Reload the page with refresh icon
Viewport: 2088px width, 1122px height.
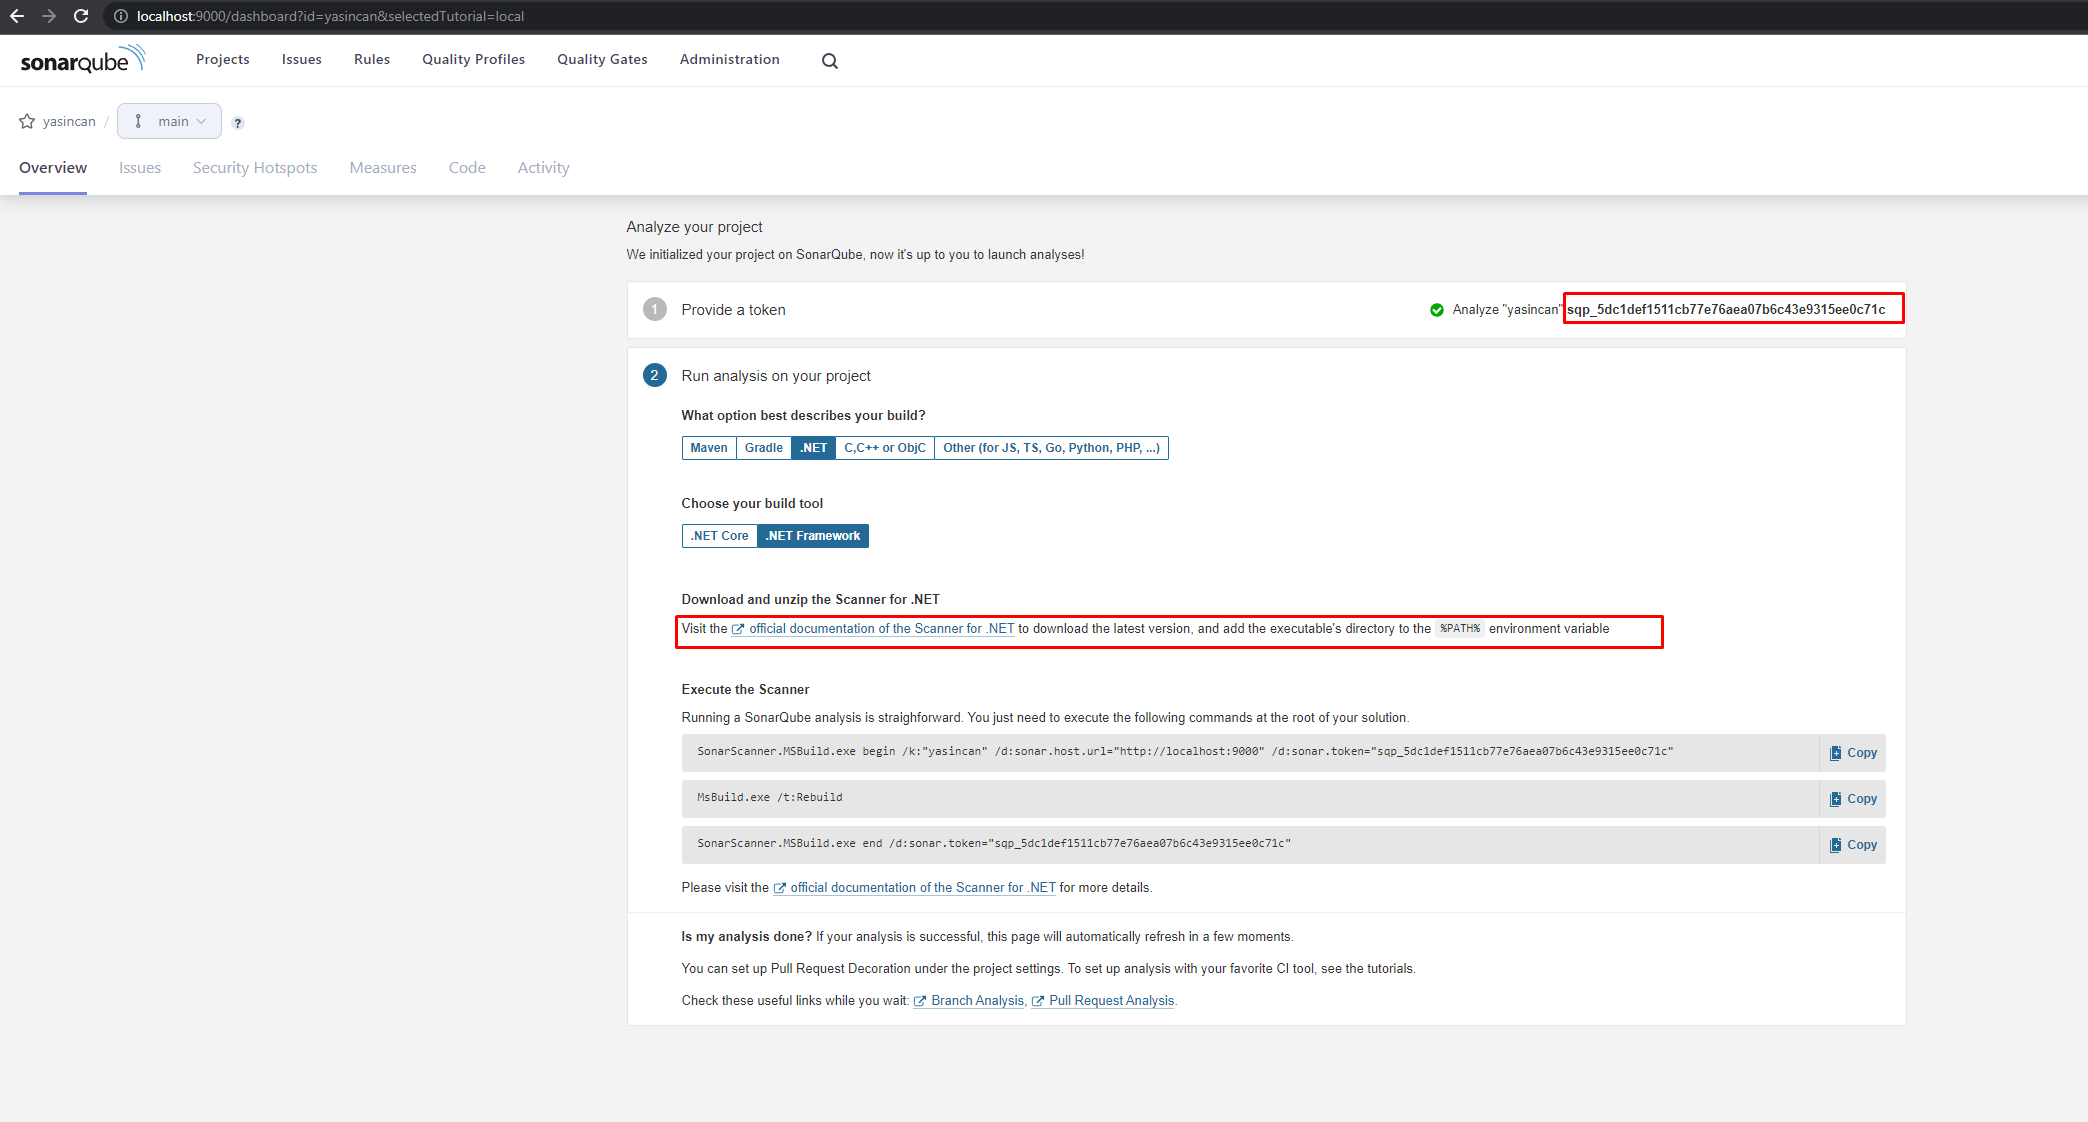81,16
